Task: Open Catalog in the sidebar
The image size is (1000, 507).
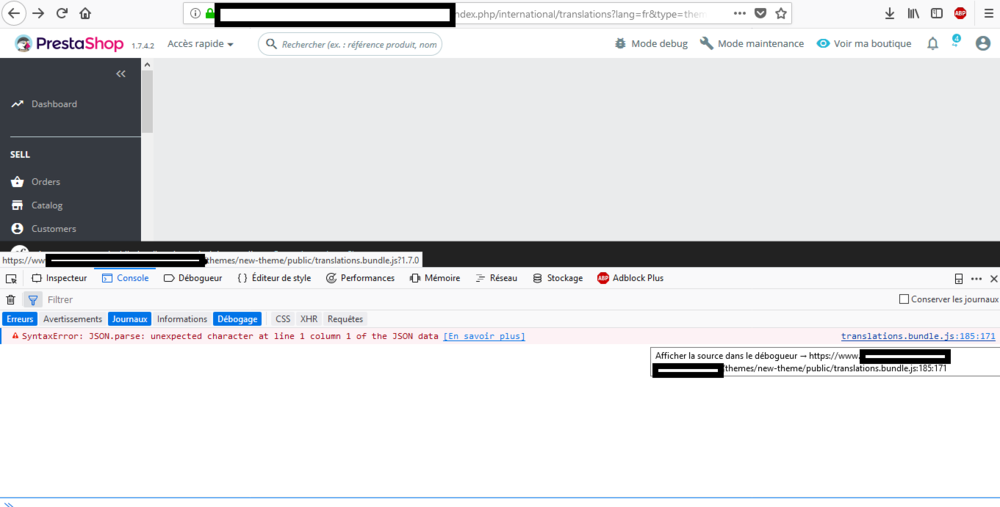Action: 37,205
